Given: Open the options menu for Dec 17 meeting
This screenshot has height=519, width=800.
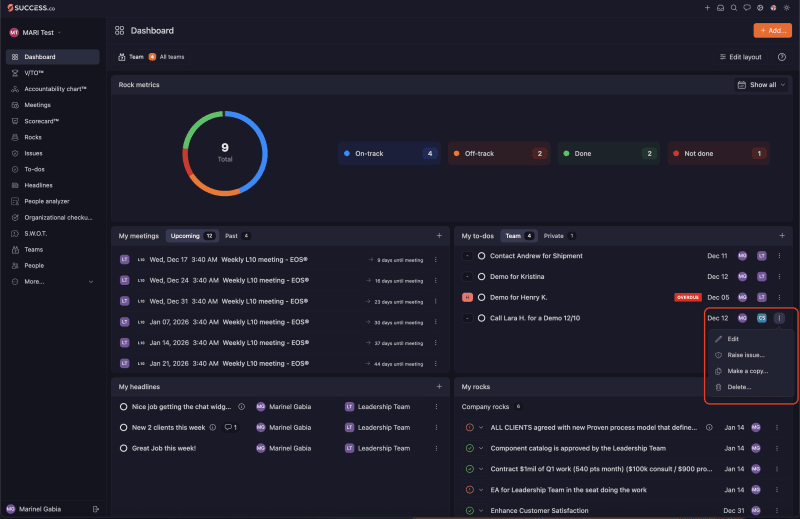Looking at the screenshot, I should (x=436, y=260).
